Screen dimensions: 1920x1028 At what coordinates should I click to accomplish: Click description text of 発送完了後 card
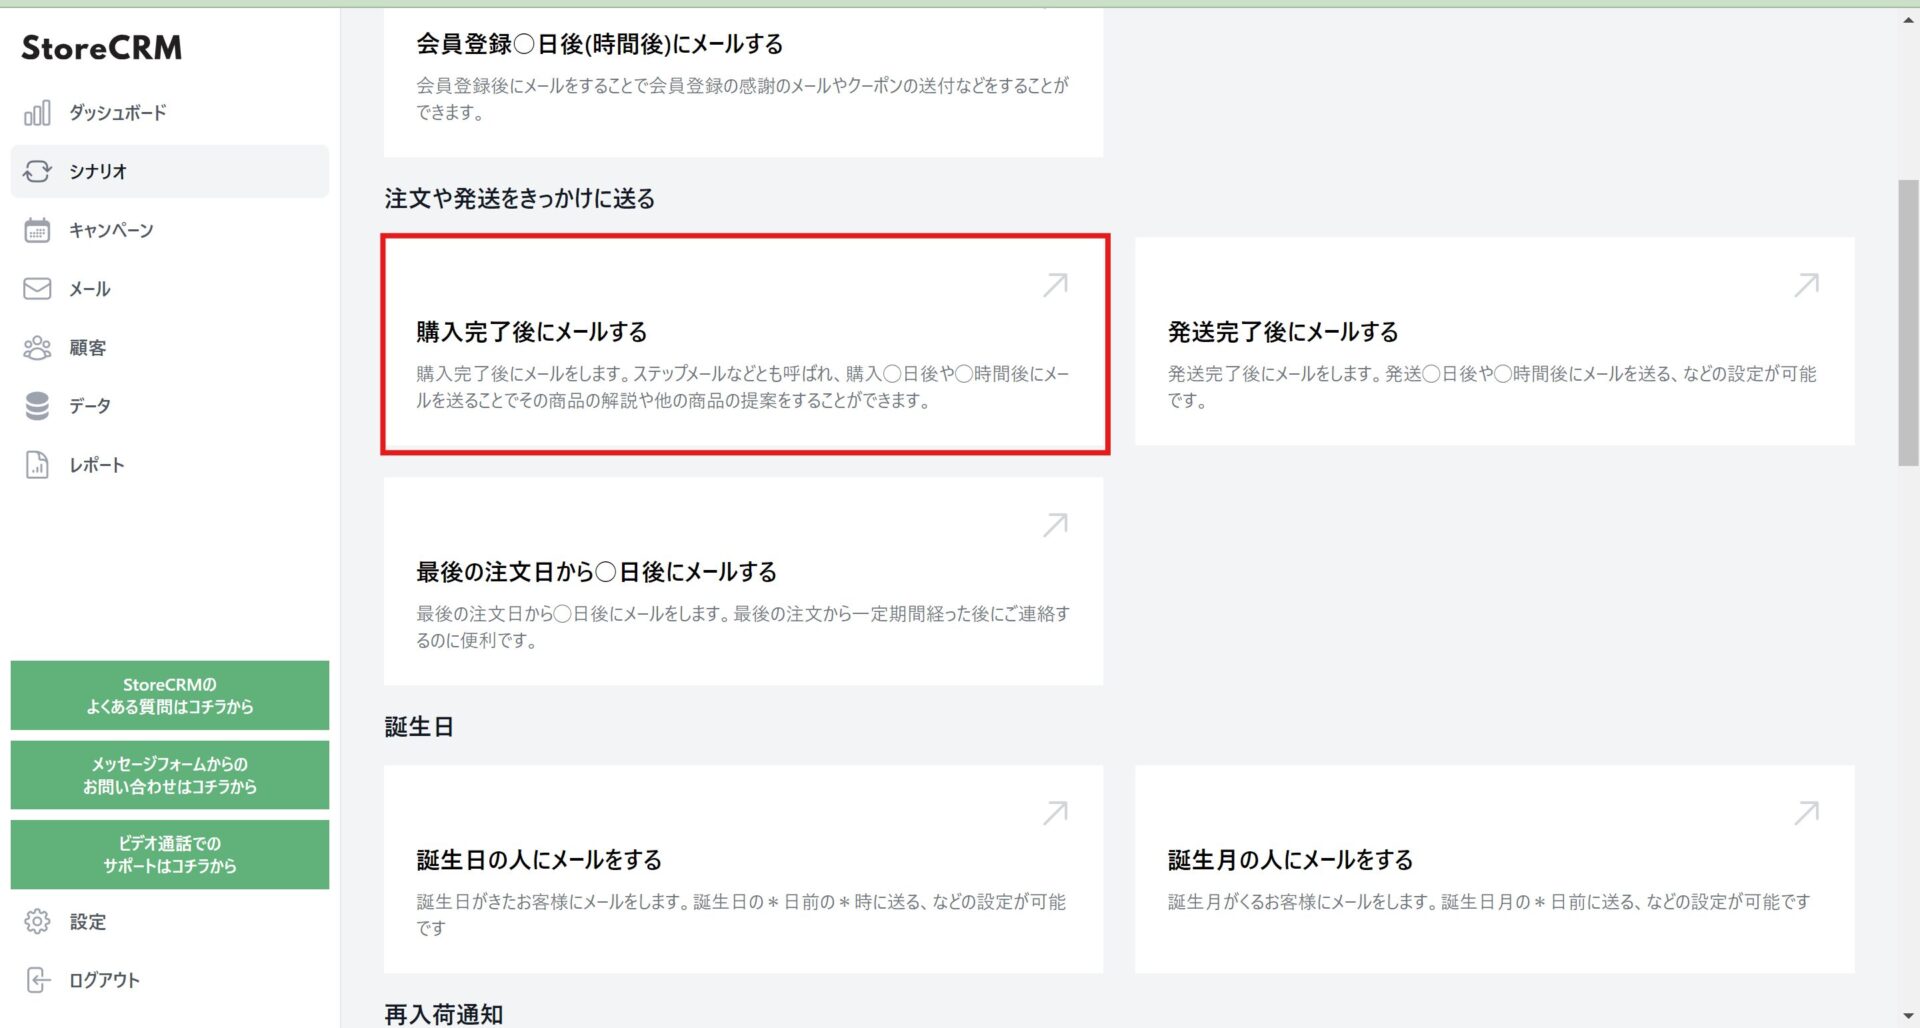coord(1492,387)
